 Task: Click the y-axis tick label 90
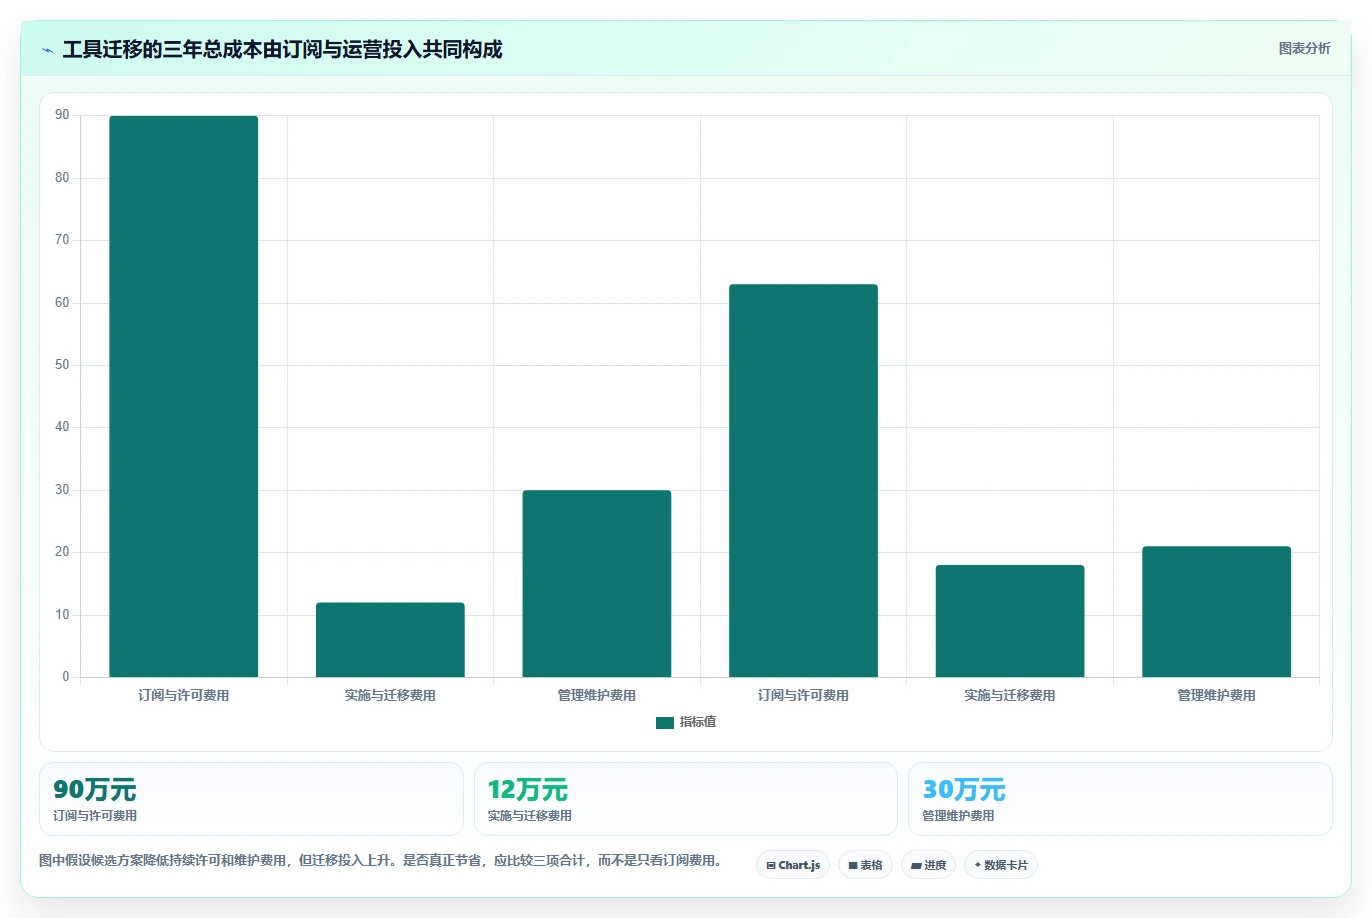[62, 115]
